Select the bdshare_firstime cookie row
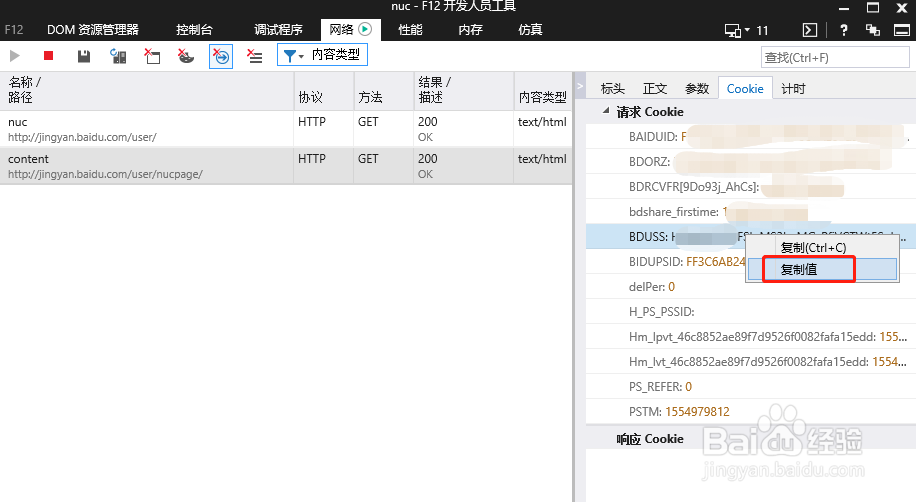Viewport: 916px width, 502px height. 751,212
